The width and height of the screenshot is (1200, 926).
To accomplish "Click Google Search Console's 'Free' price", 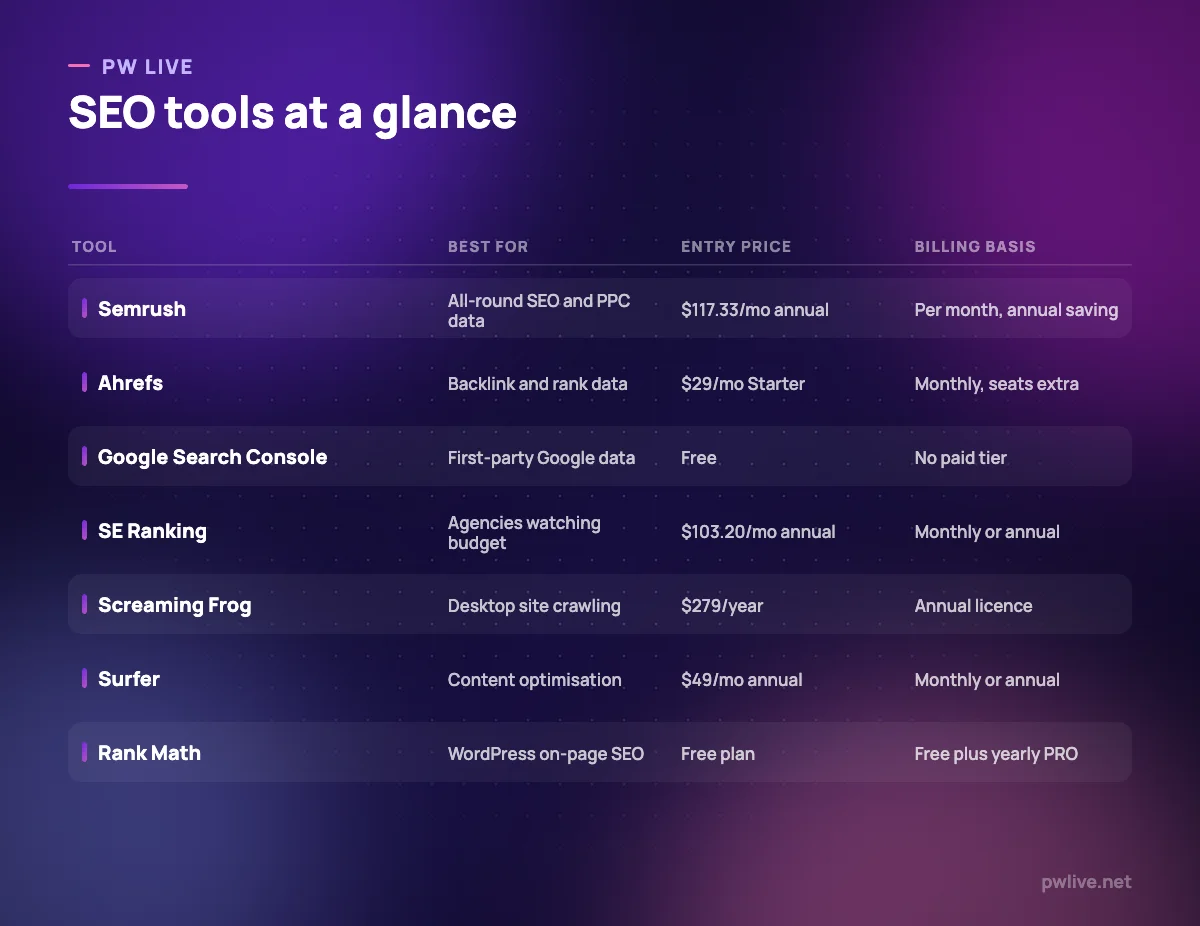I will pos(699,458).
